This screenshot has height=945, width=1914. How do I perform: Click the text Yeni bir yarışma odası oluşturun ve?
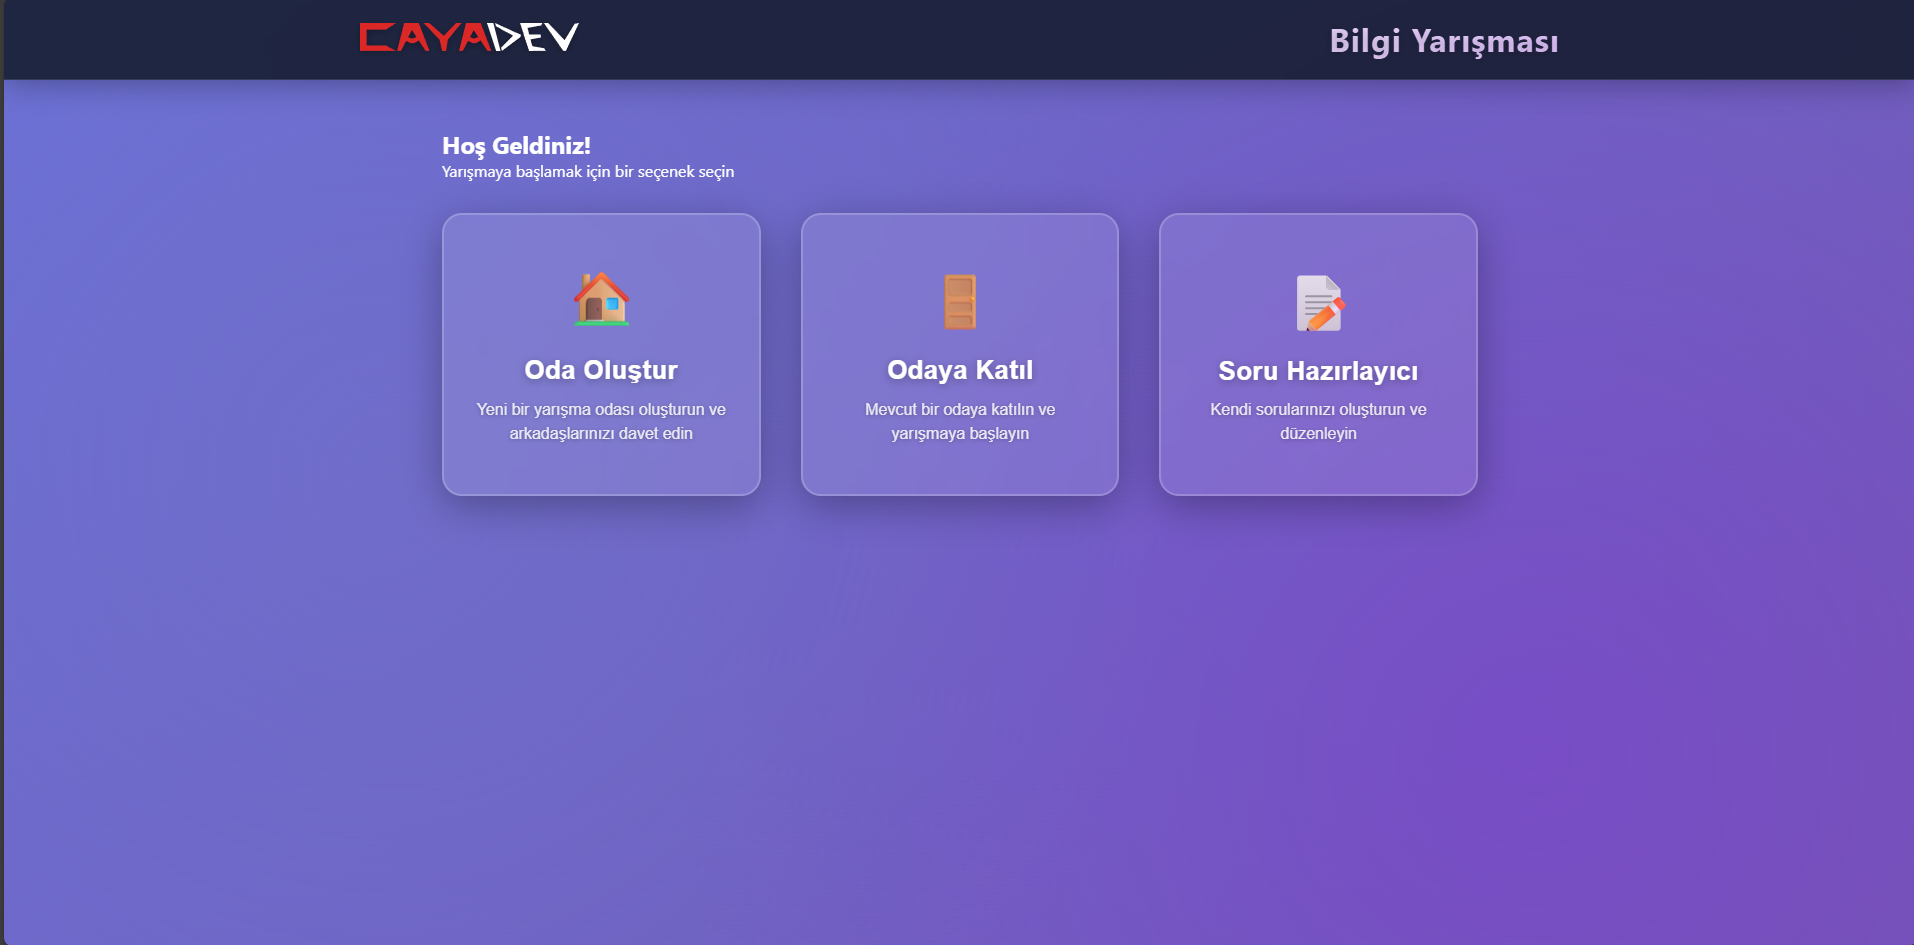pos(601,409)
